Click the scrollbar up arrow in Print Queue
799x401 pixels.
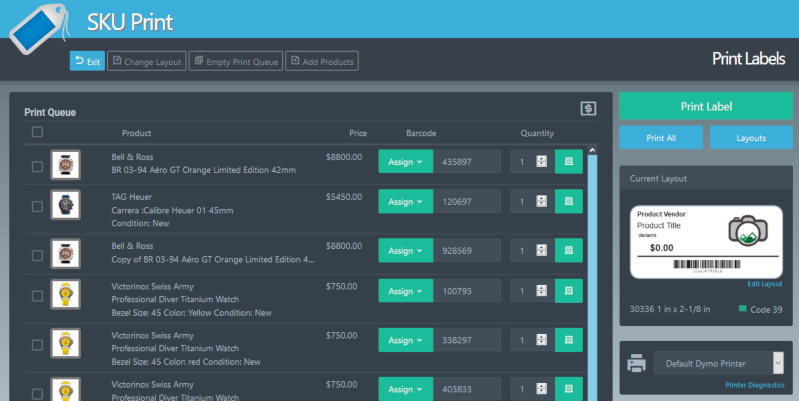pos(592,150)
